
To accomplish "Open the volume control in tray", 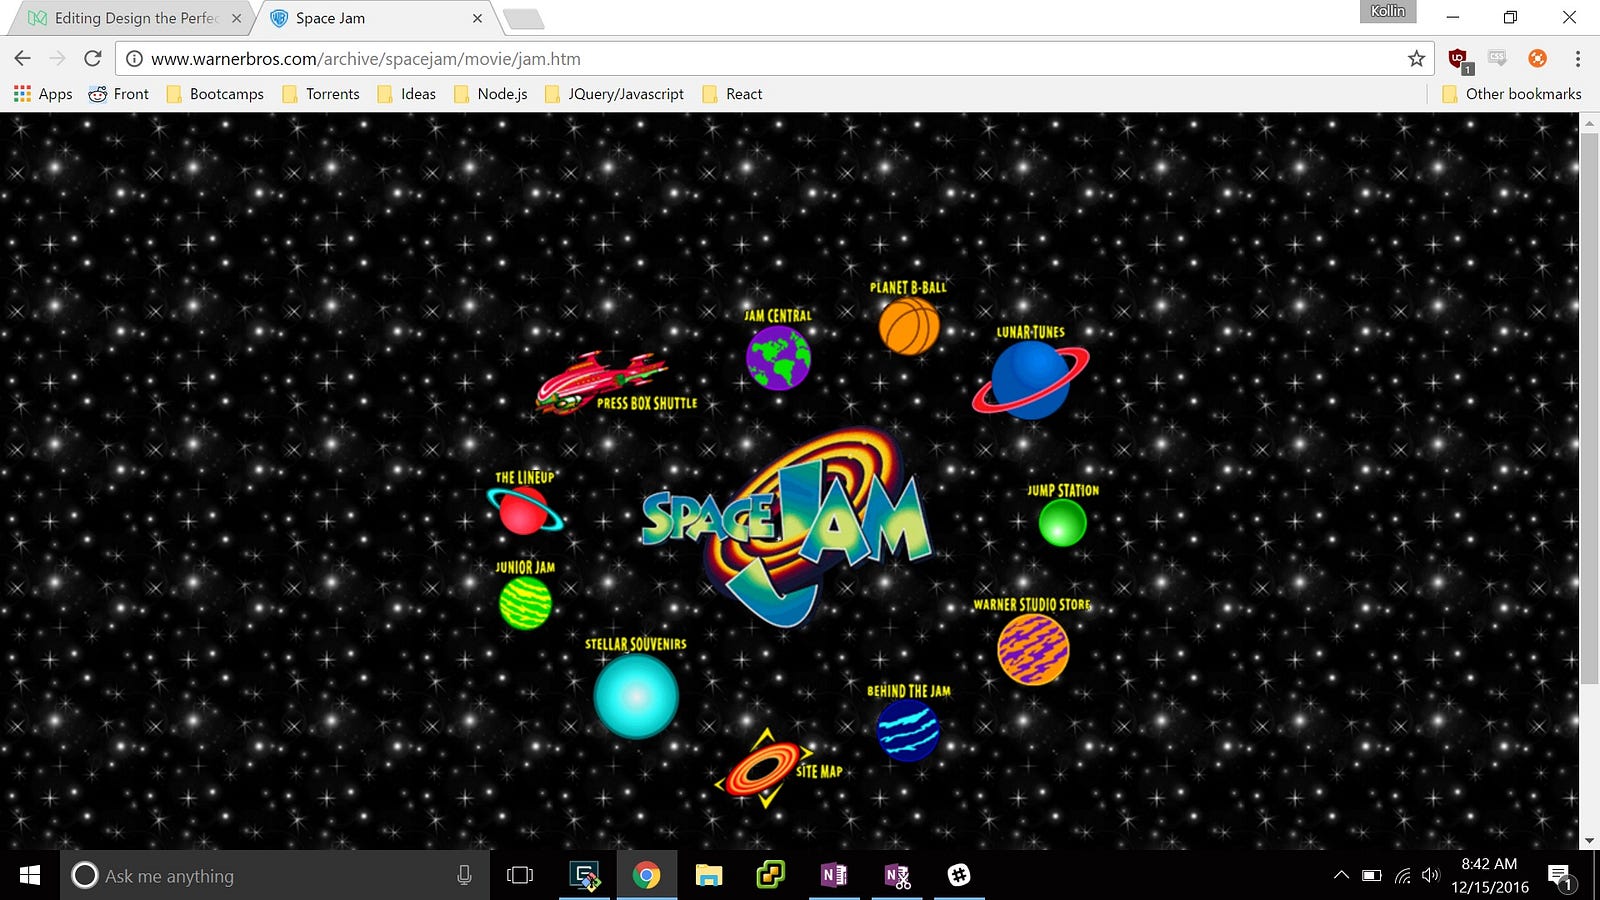I will click(x=1430, y=875).
